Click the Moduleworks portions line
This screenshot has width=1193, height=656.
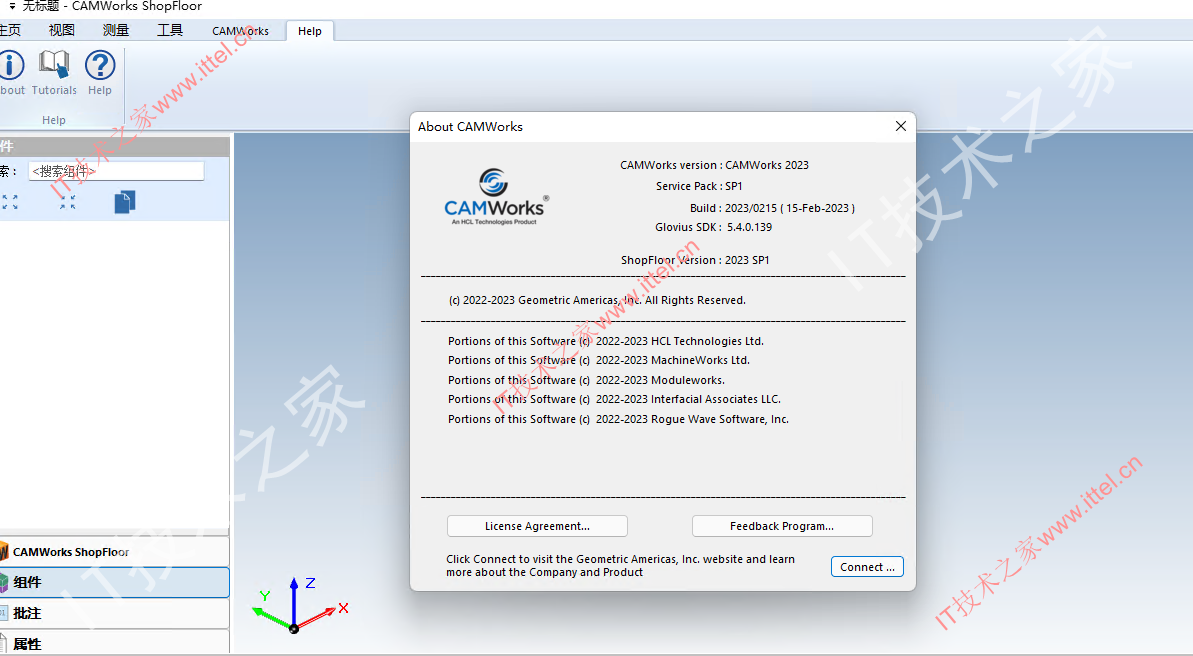point(587,380)
